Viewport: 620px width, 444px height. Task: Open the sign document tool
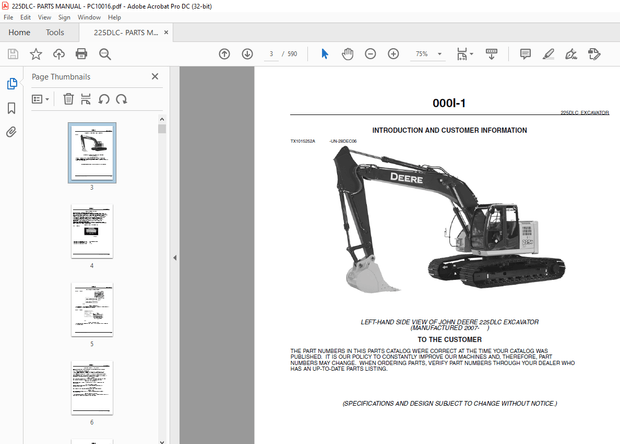pyautogui.click(x=571, y=54)
